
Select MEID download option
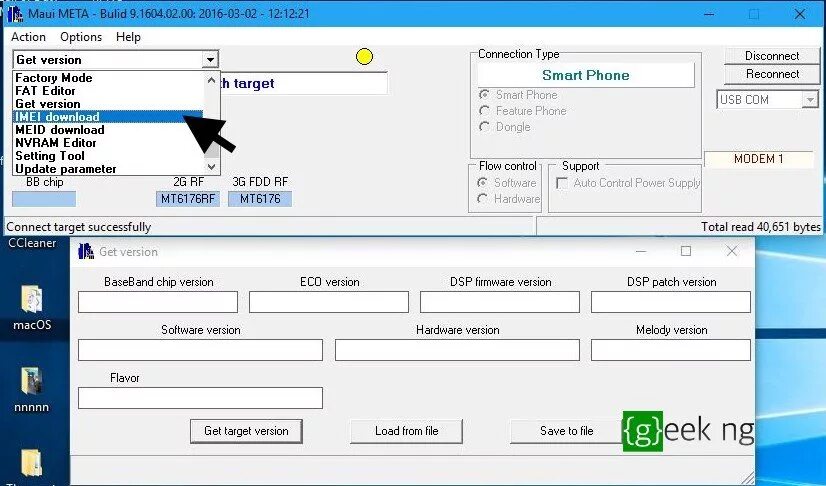[x=108, y=130]
